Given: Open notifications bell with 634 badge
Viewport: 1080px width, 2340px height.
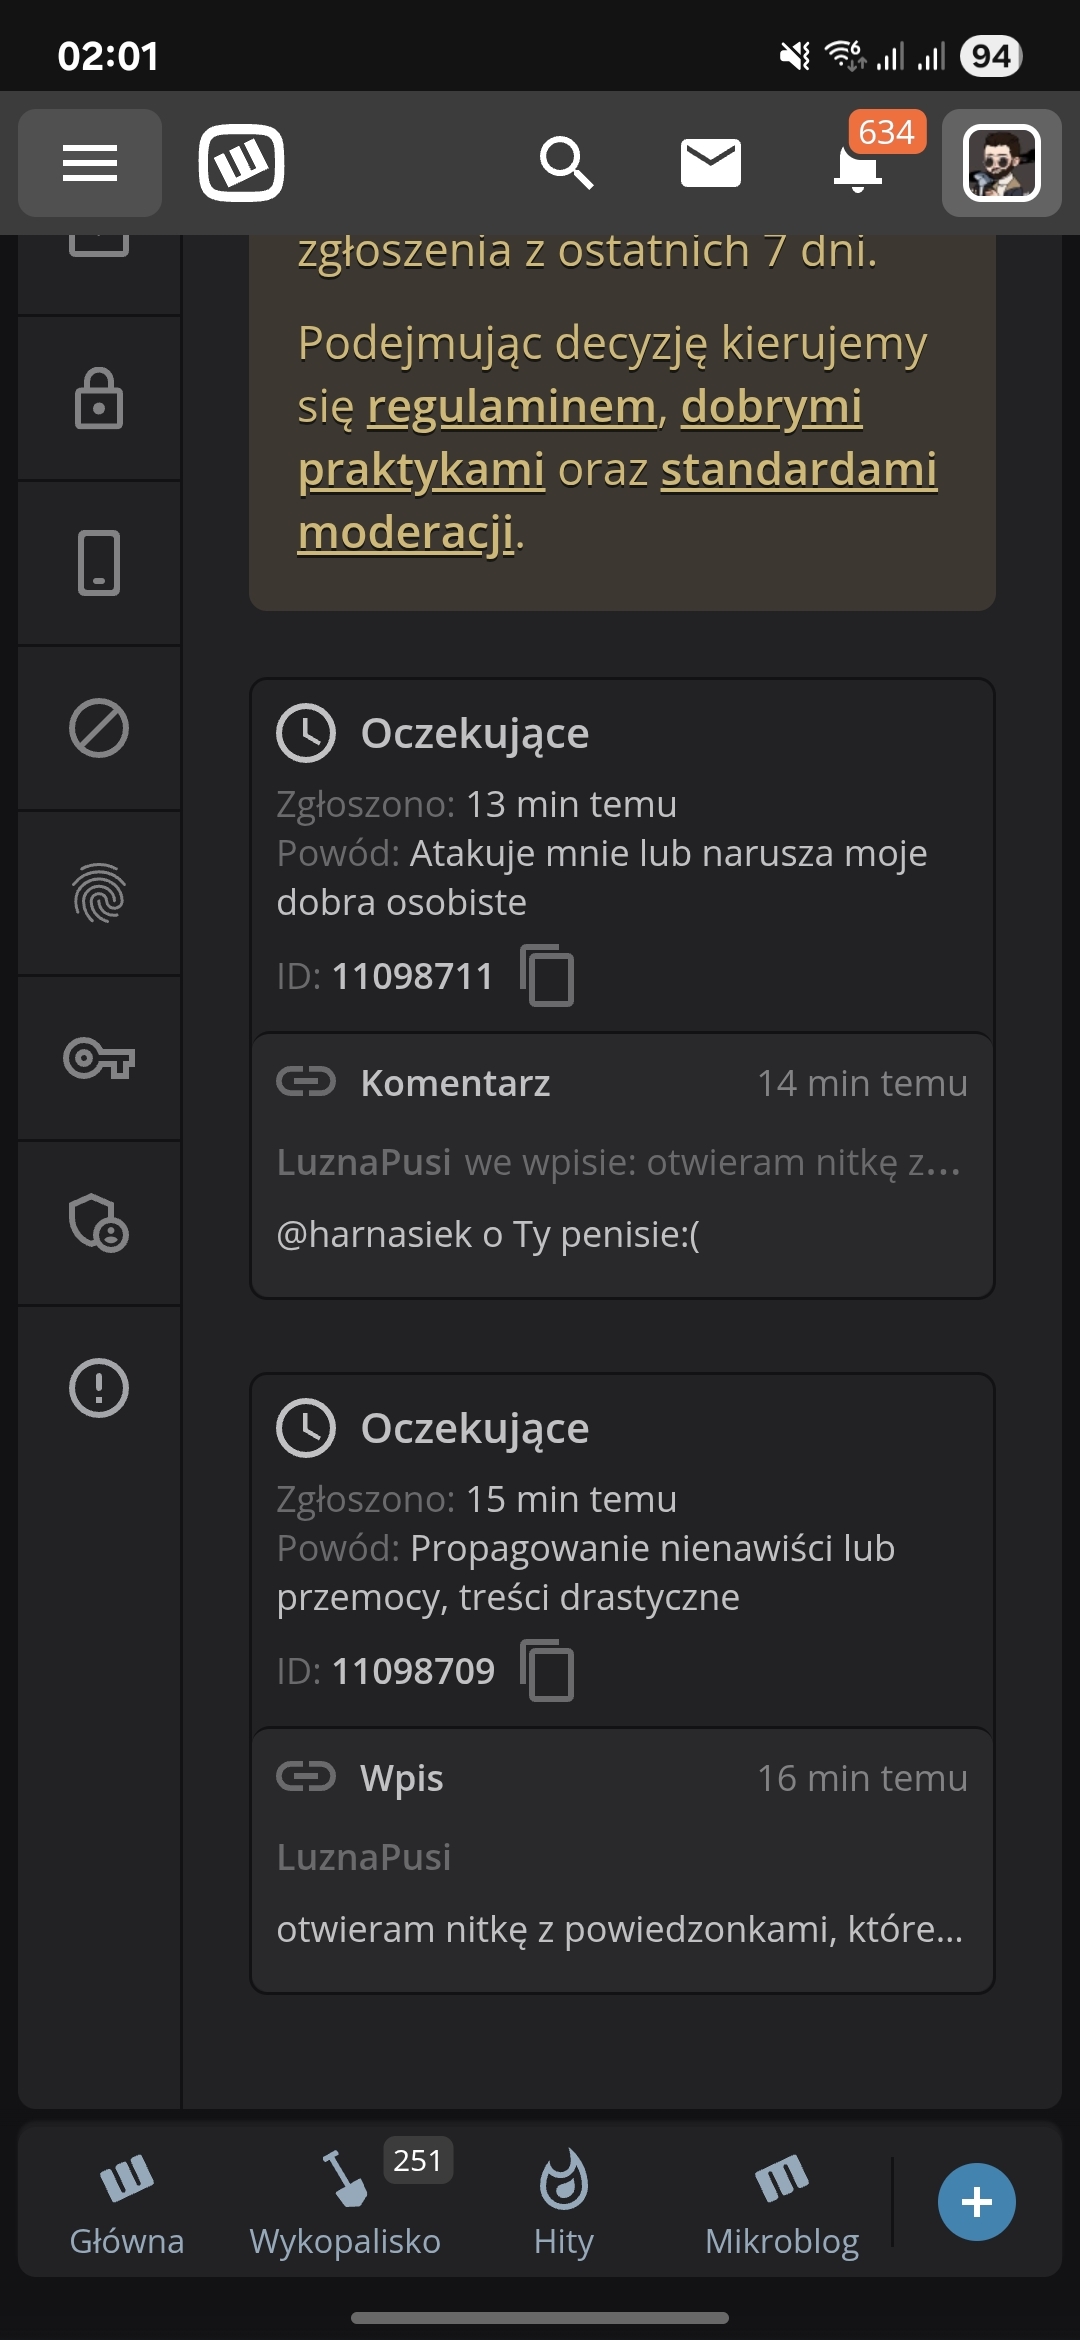Looking at the screenshot, I should coord(858,165).
